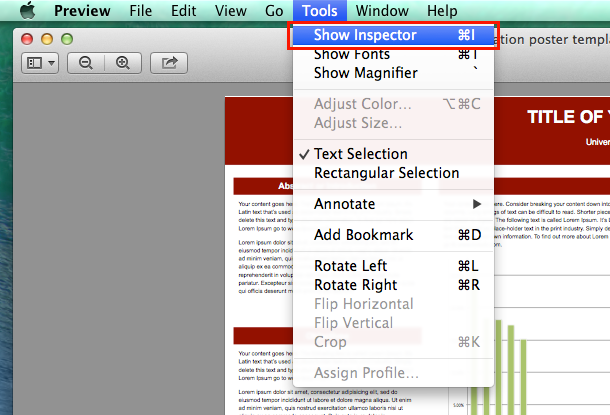The width and height of the screenshot is (610, 415).
Task: Click the Share toolbar icon
Action: coord(169,63)
